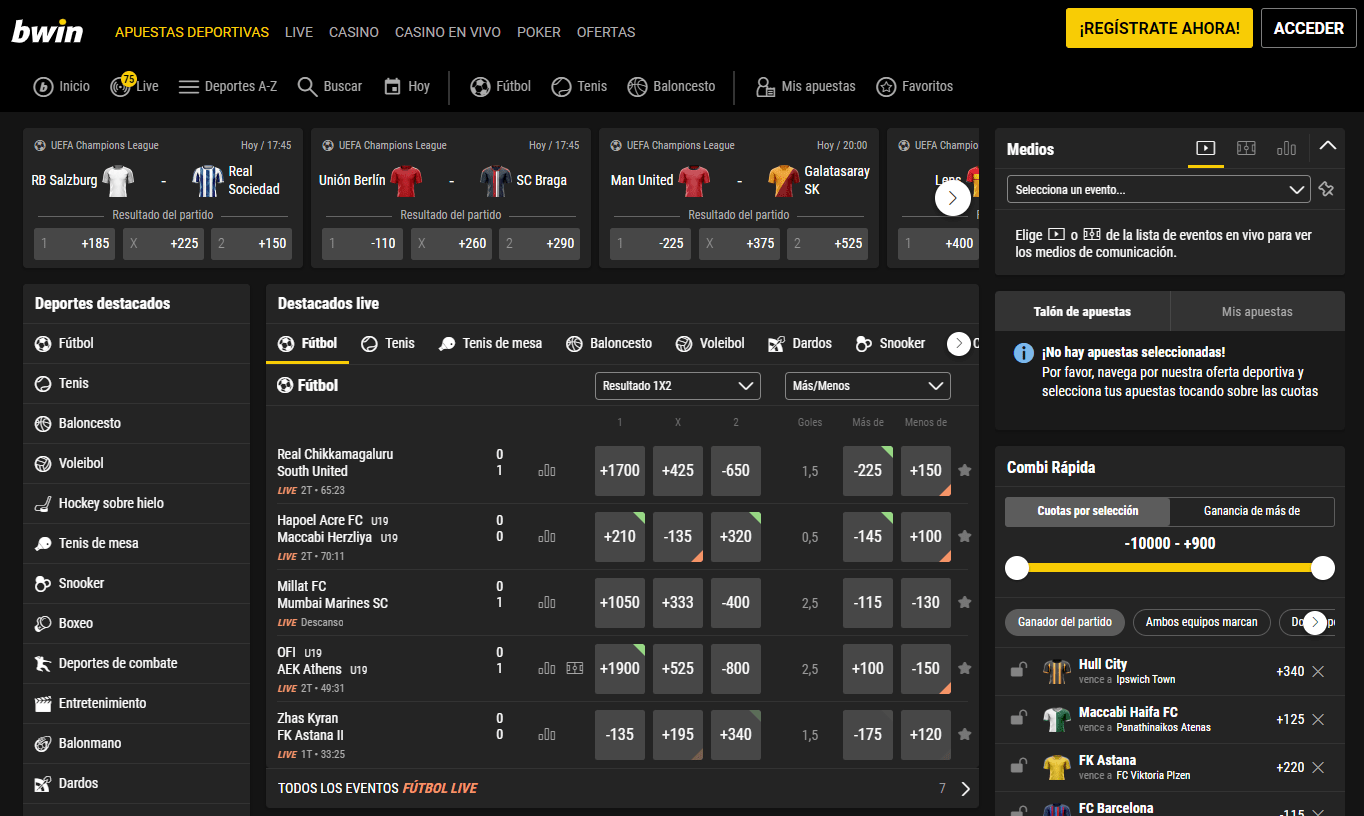Open stats icon for Hapoel Acre match
This screenshot has width=1364, height=816.
[547, 537]
